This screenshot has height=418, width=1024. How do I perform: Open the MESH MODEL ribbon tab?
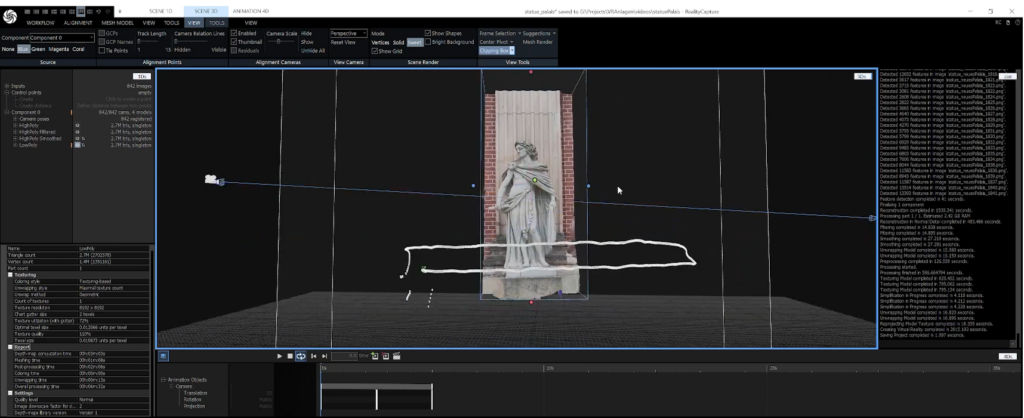point(118,23)
